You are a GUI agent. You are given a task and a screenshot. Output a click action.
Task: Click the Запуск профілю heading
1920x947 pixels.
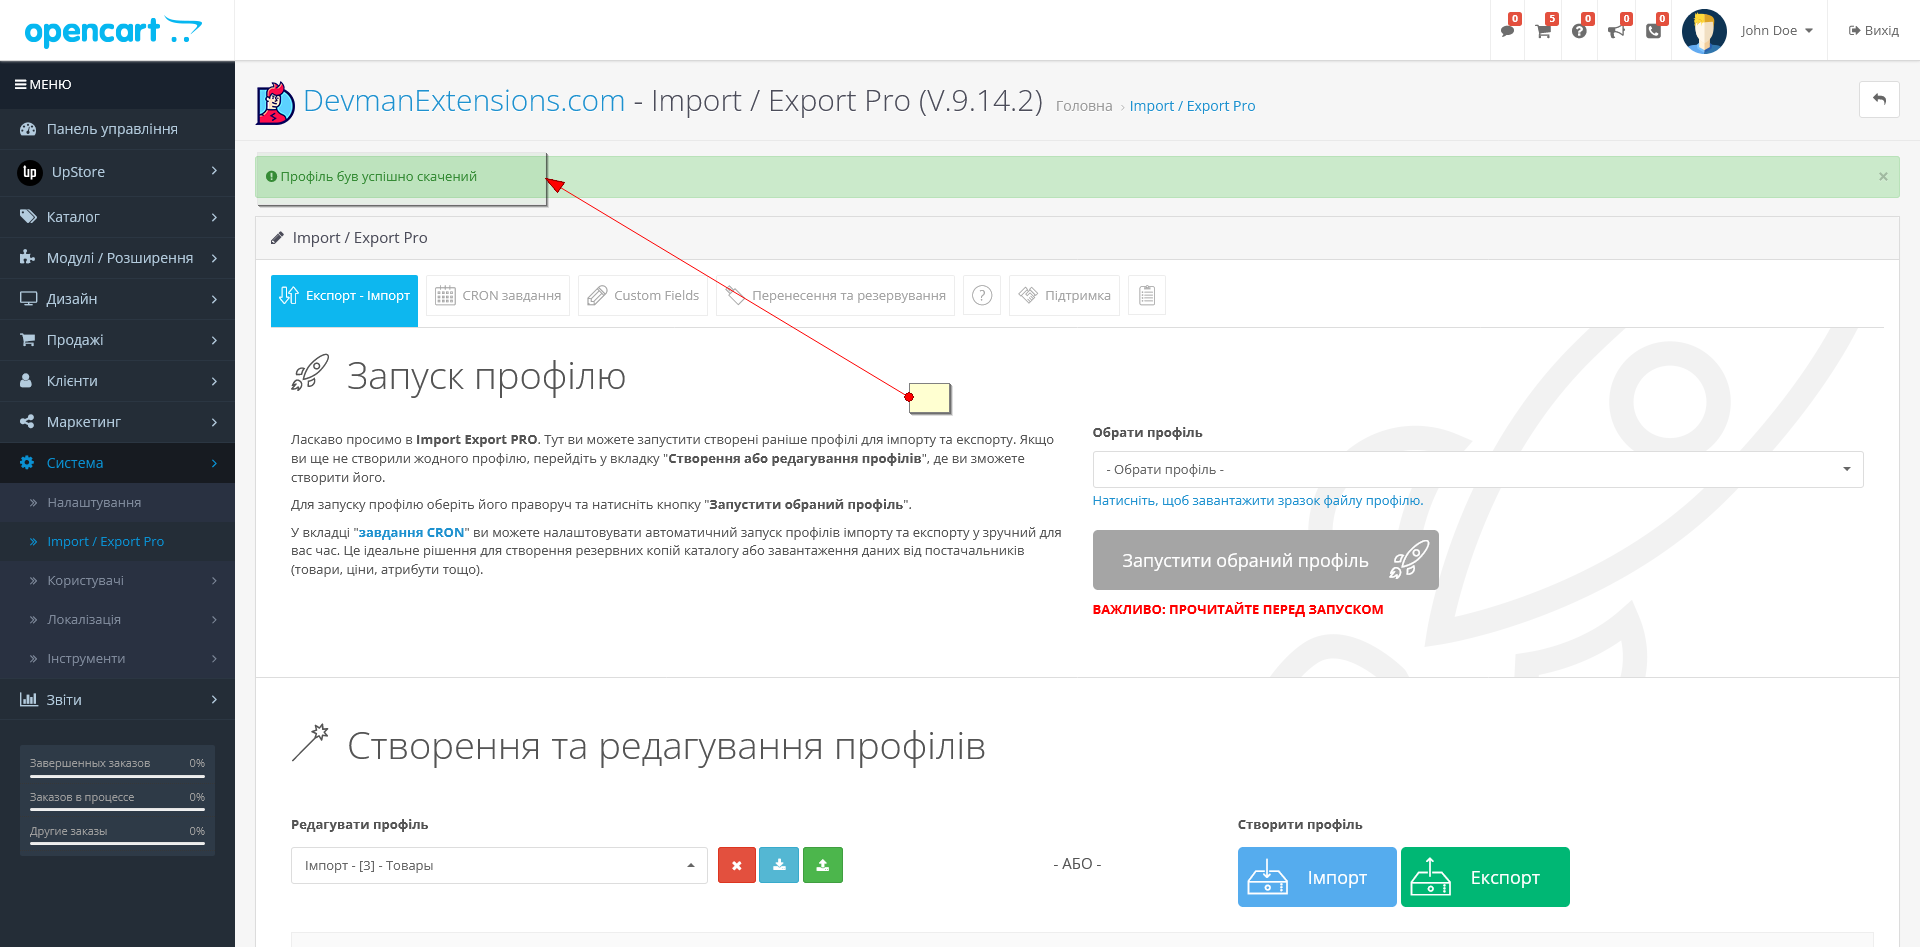(x=486, y=377)
